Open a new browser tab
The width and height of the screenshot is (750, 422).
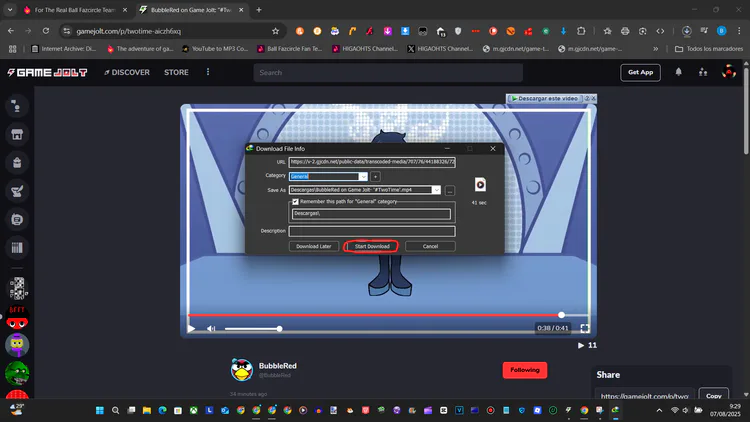259,10
